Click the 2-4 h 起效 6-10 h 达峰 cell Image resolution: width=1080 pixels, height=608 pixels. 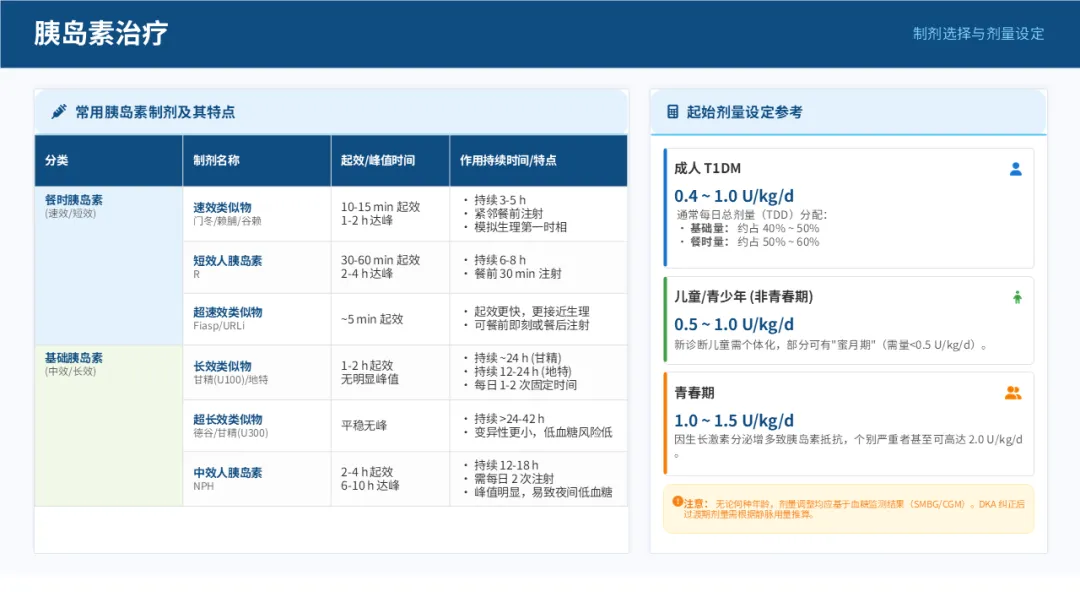pos(391,479)
